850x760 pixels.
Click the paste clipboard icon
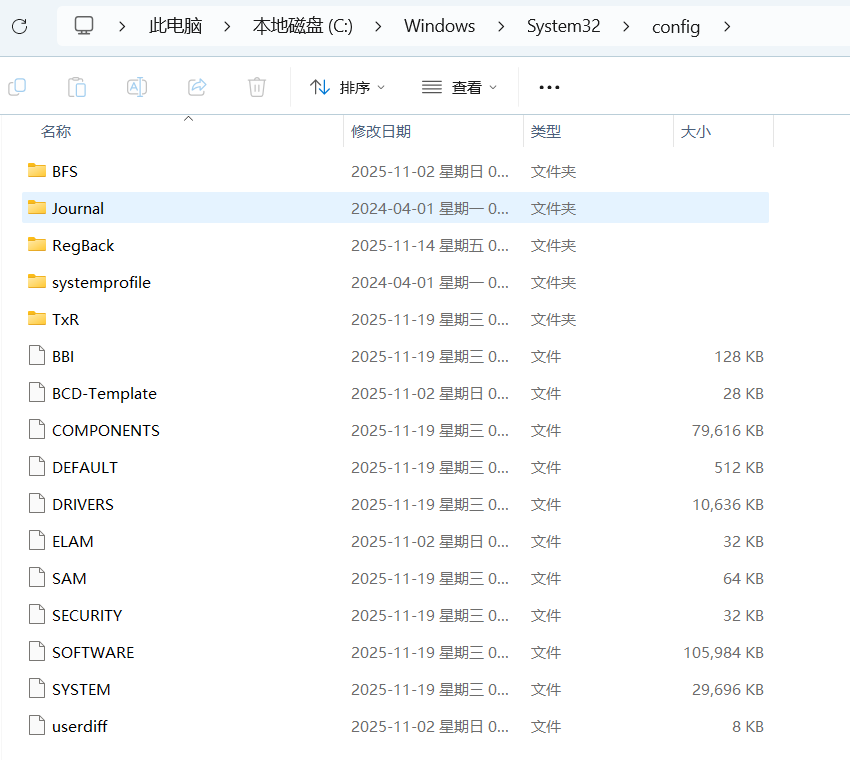tap(76, 87)
